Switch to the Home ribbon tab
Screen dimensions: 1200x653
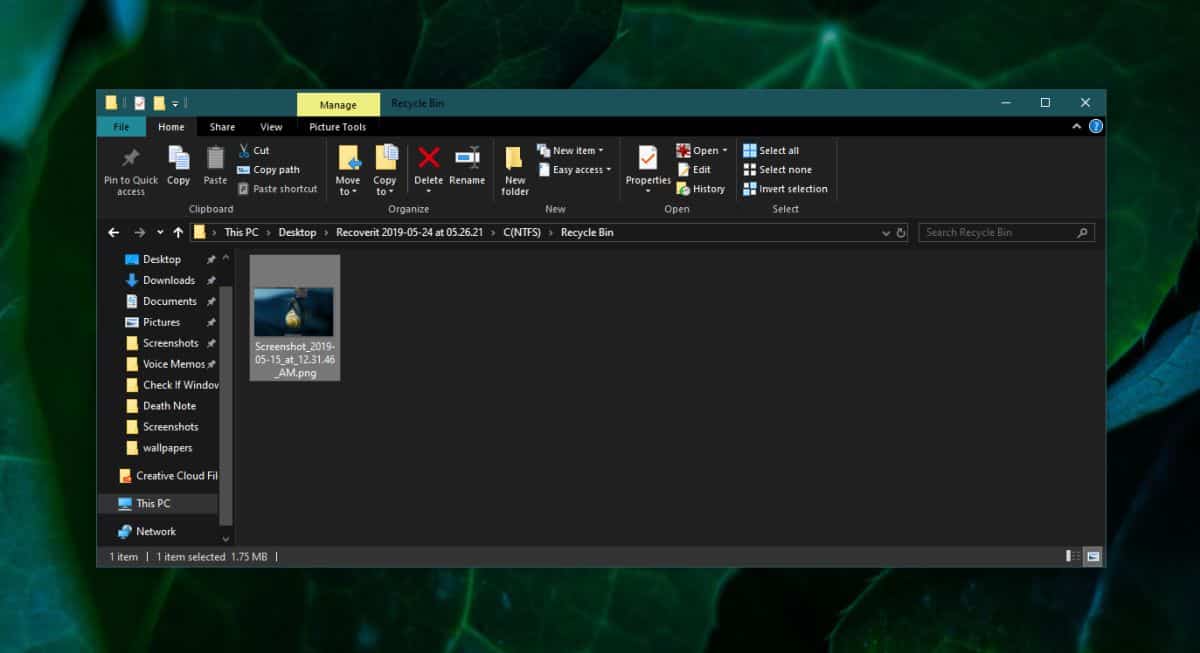point(171,127)
